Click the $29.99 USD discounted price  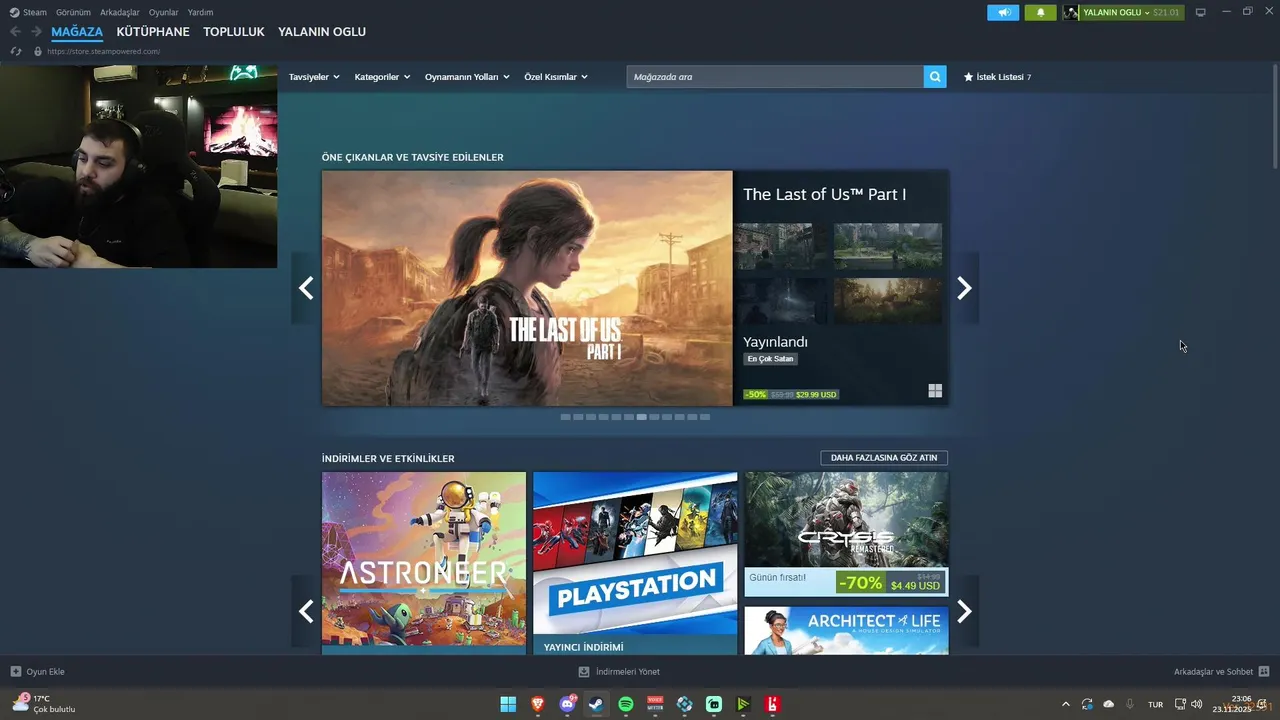(x=816, y=394)
